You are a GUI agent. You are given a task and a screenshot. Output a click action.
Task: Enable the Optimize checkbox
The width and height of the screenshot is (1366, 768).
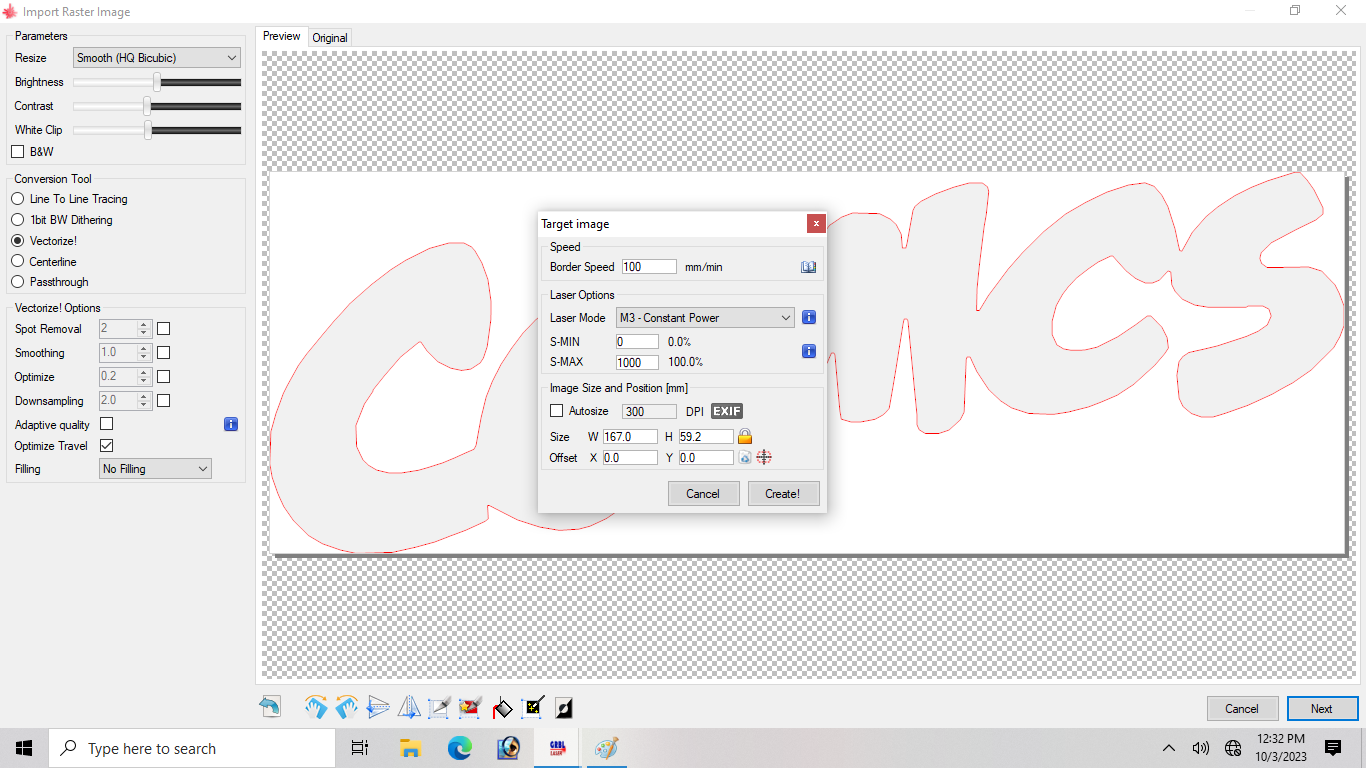tap(164, 376)
